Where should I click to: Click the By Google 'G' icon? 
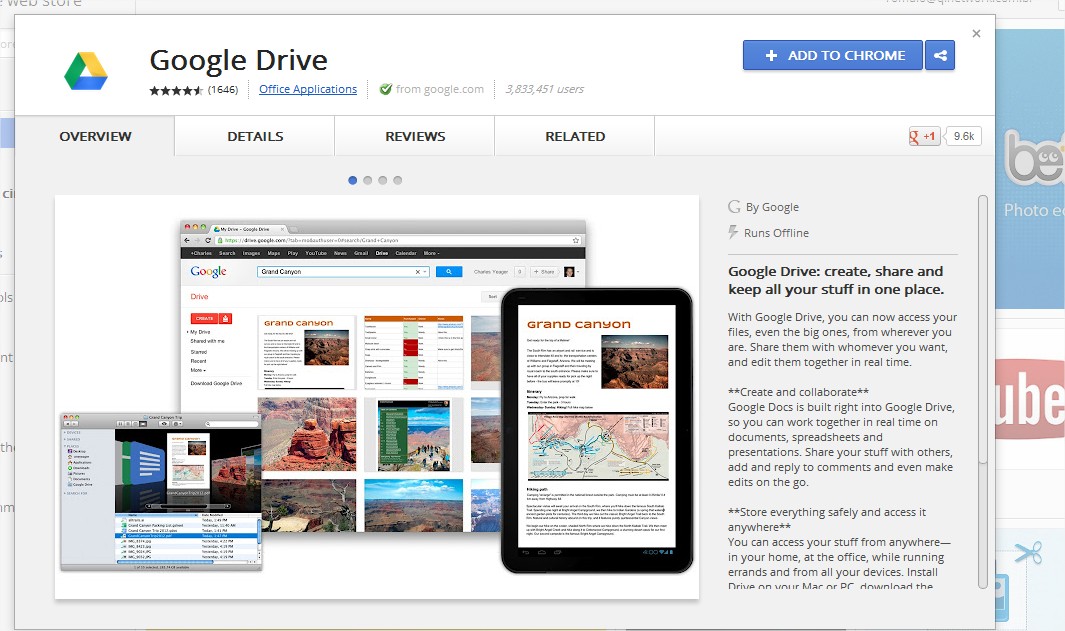pos(735,207)
